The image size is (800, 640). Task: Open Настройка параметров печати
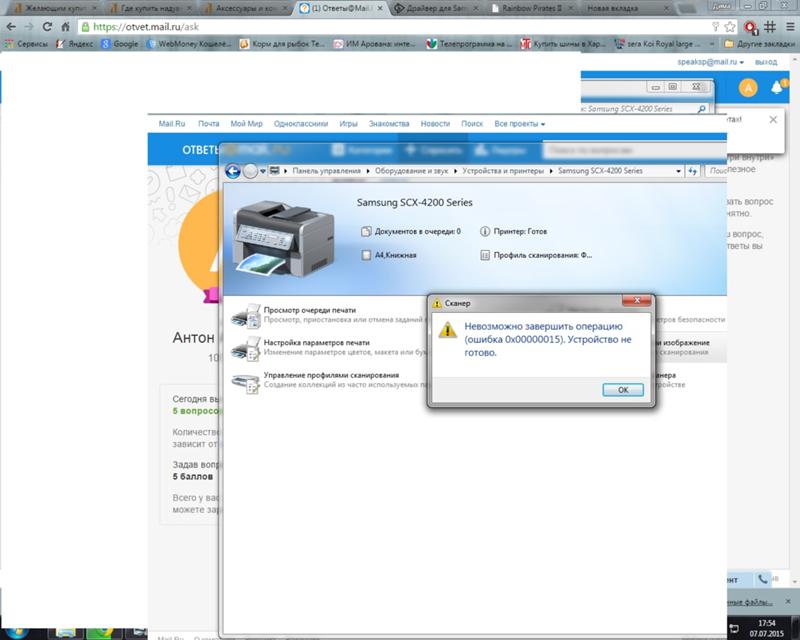click(316, 342)
